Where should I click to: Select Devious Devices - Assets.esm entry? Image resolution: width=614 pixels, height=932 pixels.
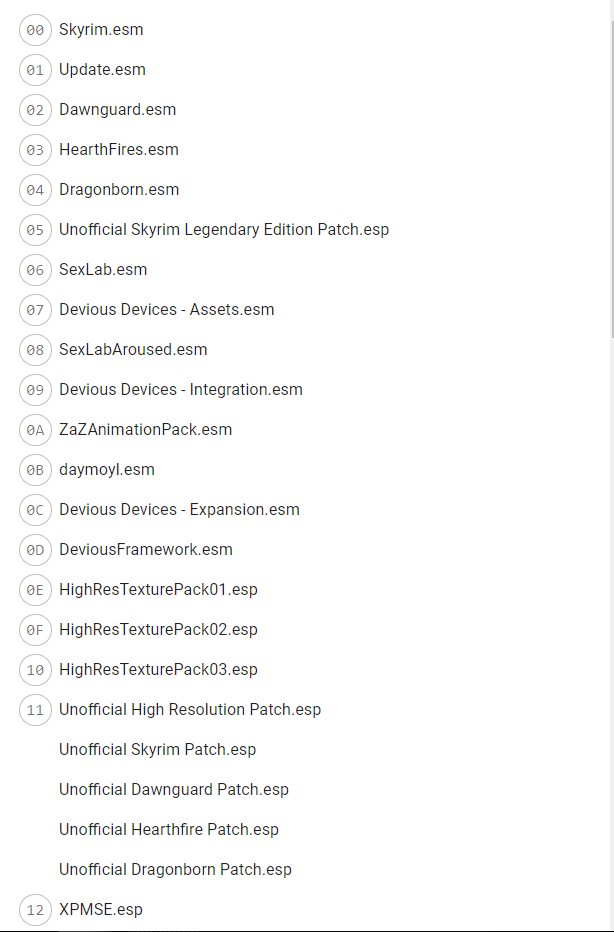[166, 310]
